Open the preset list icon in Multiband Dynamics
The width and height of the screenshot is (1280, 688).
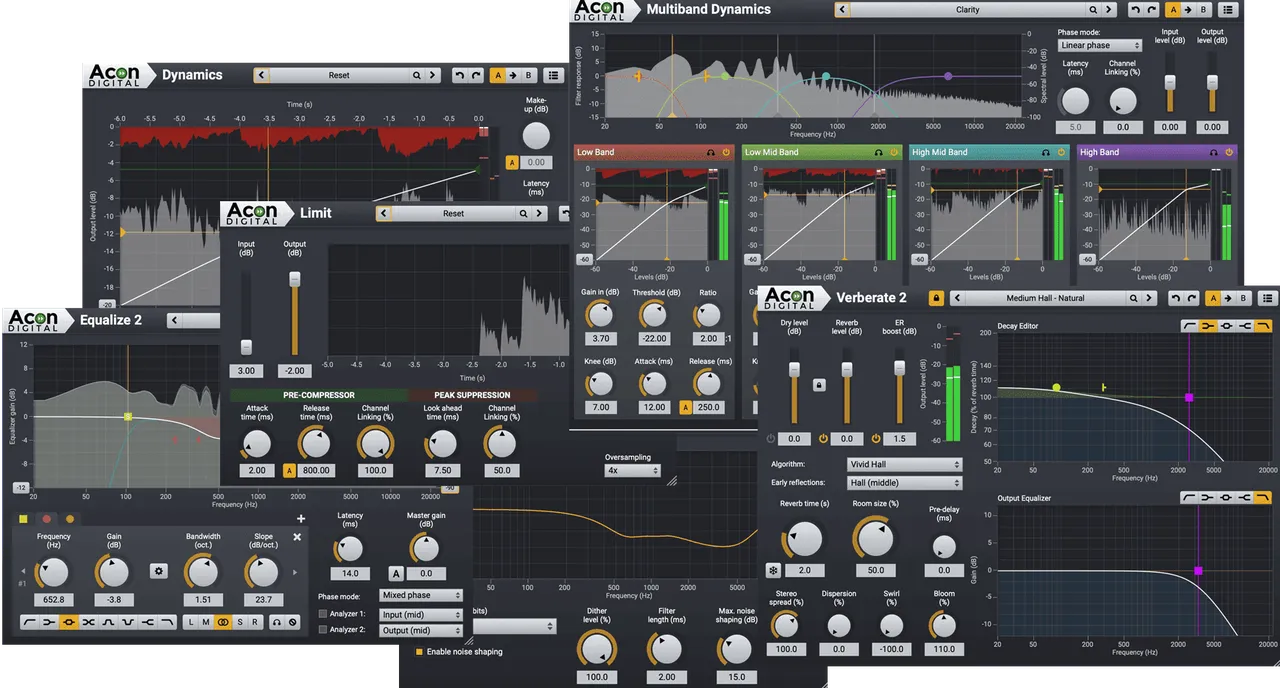[x=1229, y=9]
